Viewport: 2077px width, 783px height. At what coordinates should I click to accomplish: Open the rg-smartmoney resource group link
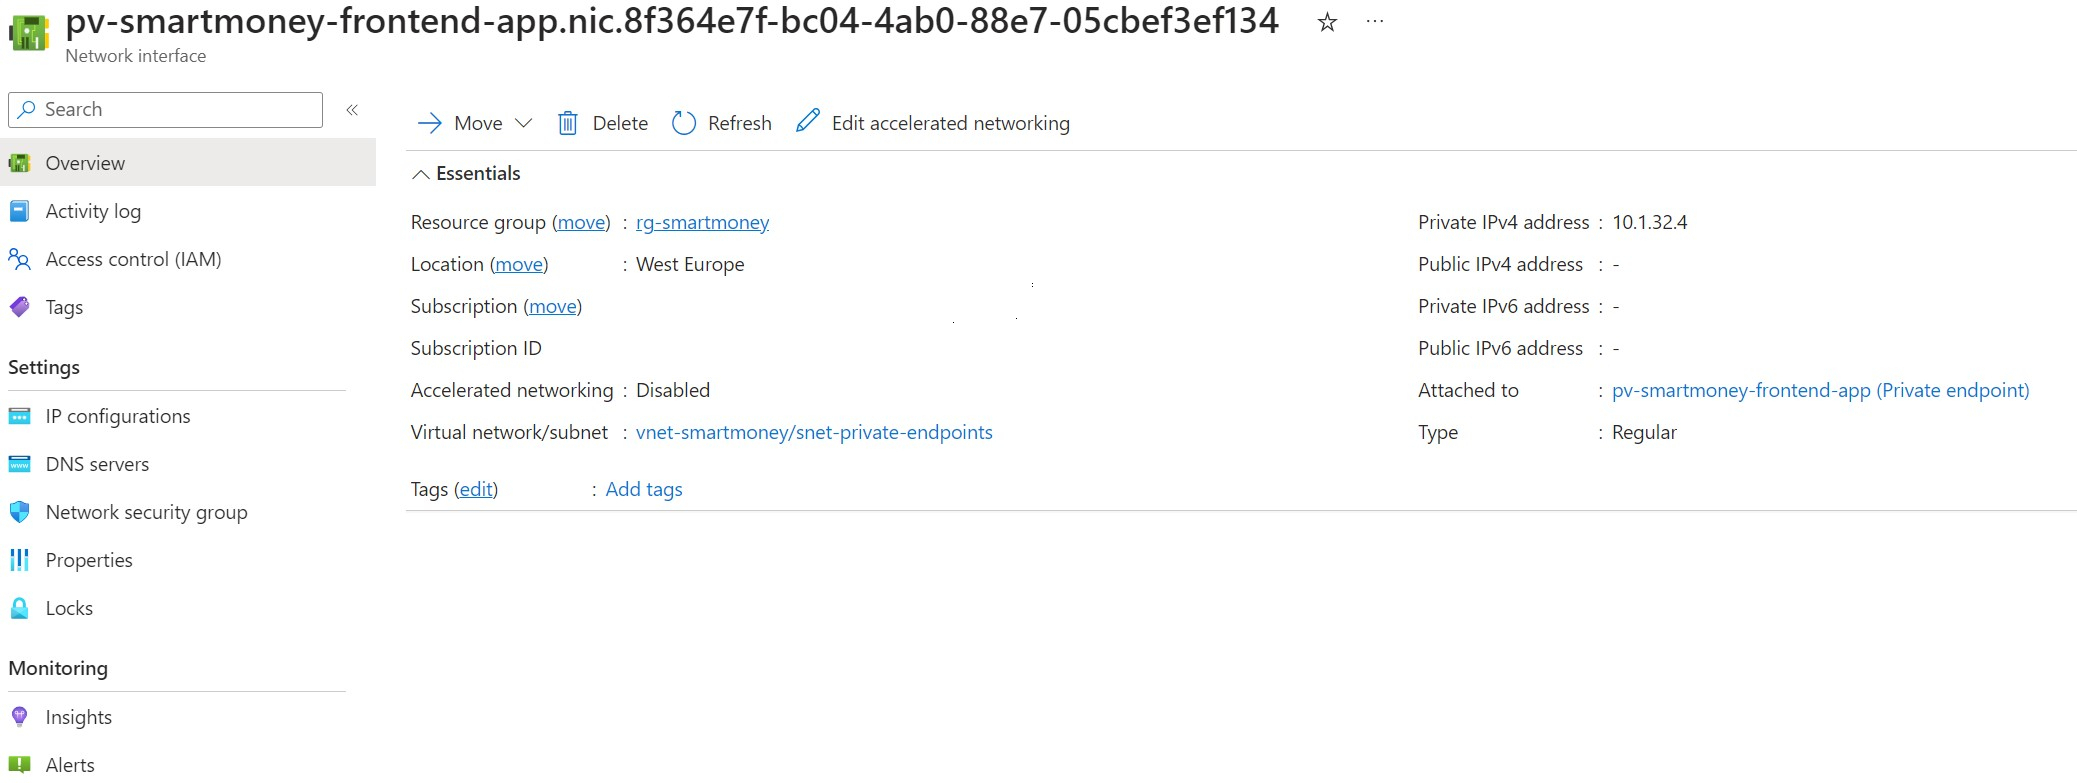[x=702, y=222]
